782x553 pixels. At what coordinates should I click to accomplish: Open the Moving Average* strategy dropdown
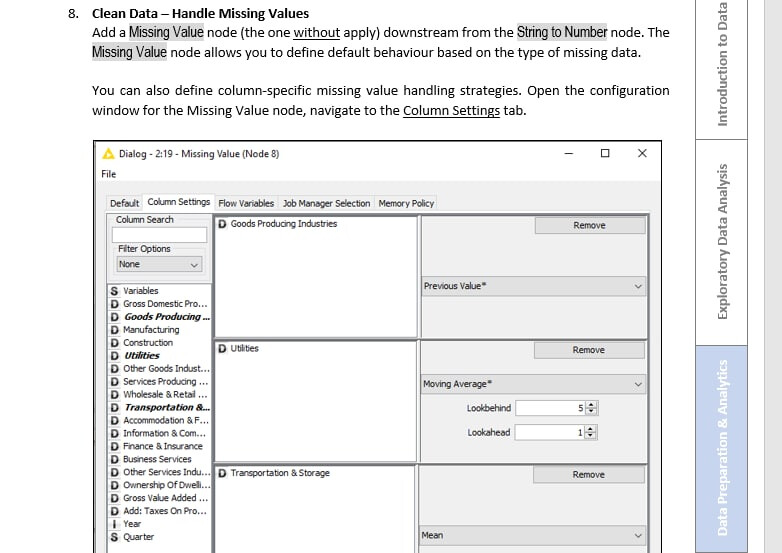click(x=533, y=384)
